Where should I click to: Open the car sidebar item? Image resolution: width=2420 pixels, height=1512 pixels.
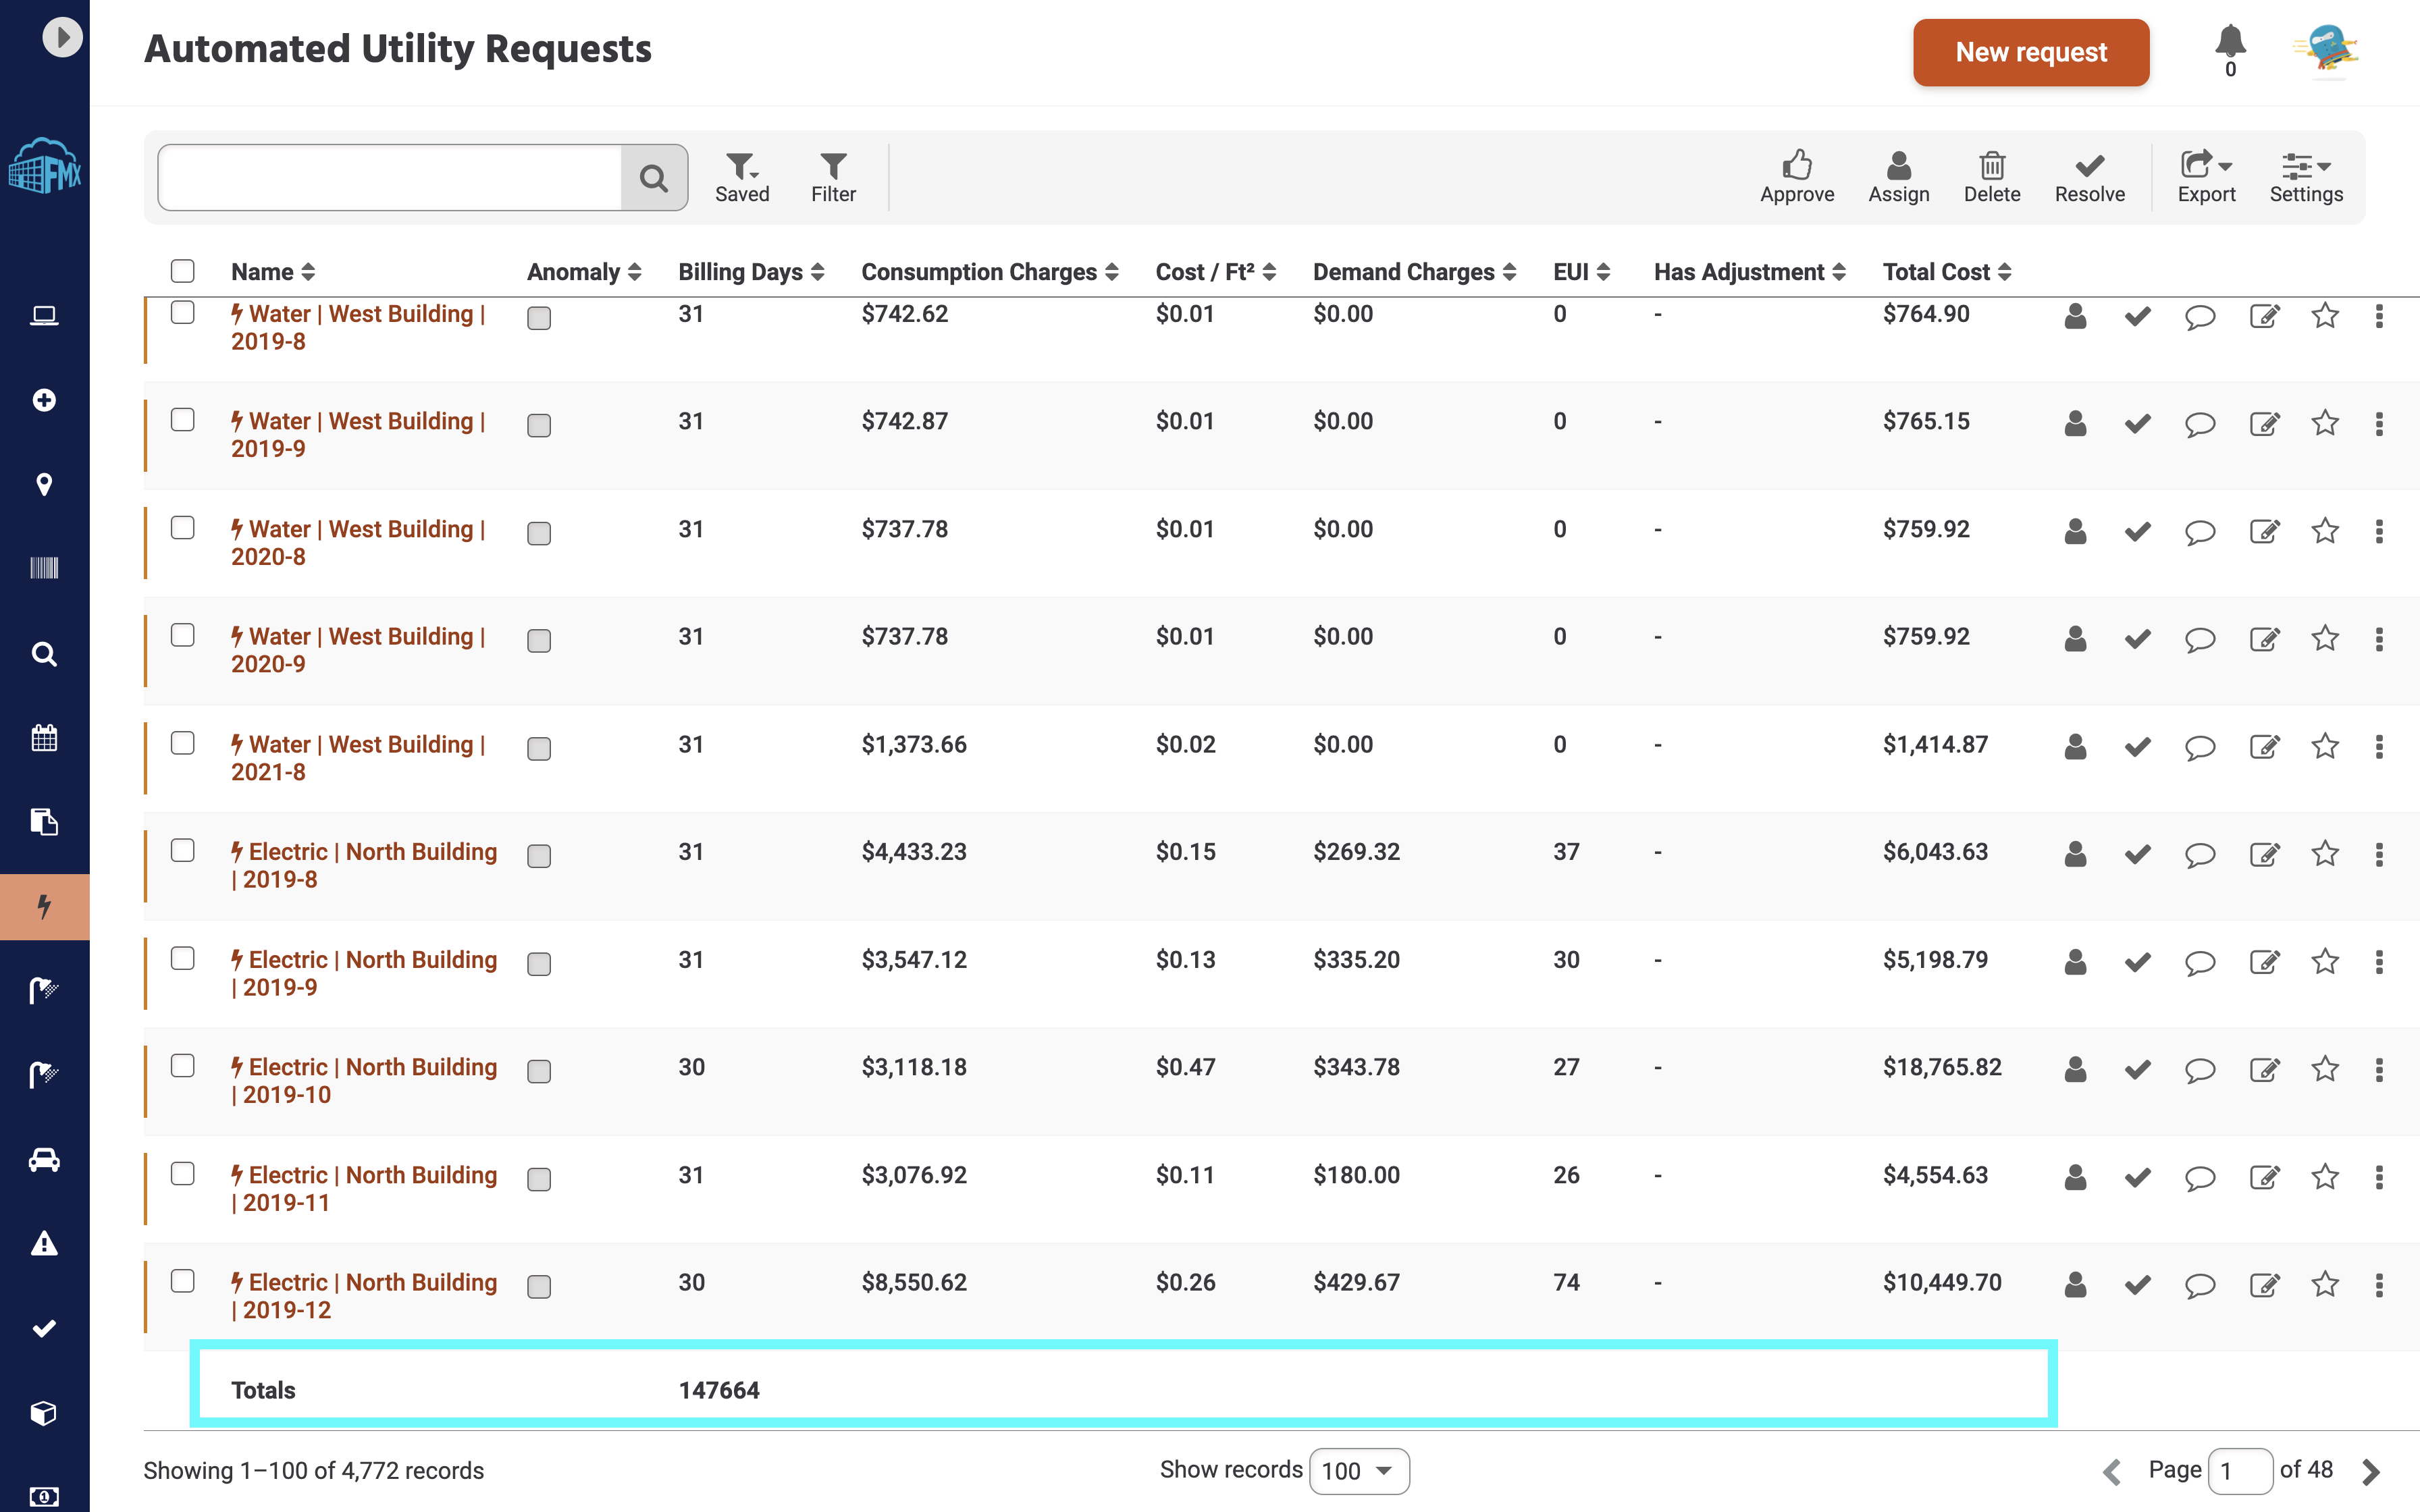pyautogui.click(x=44, y=1160)
